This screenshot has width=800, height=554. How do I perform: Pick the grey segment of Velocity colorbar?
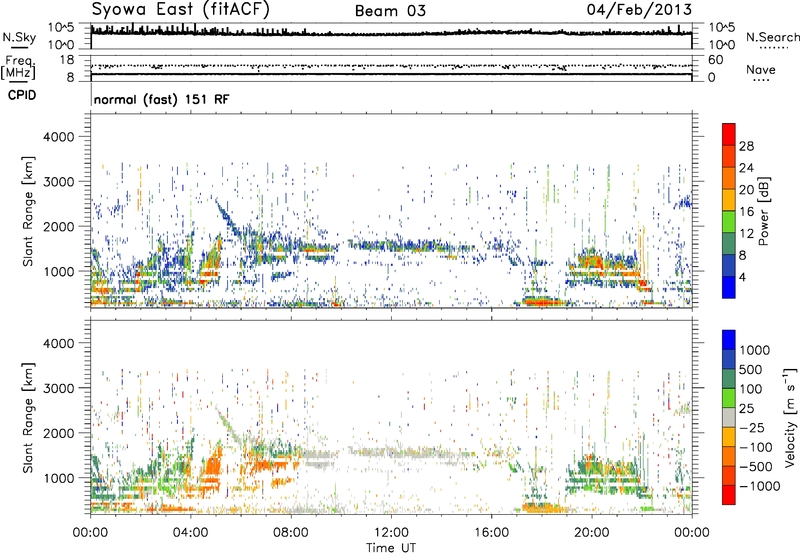pyautogui.click(x=729, y=417)
